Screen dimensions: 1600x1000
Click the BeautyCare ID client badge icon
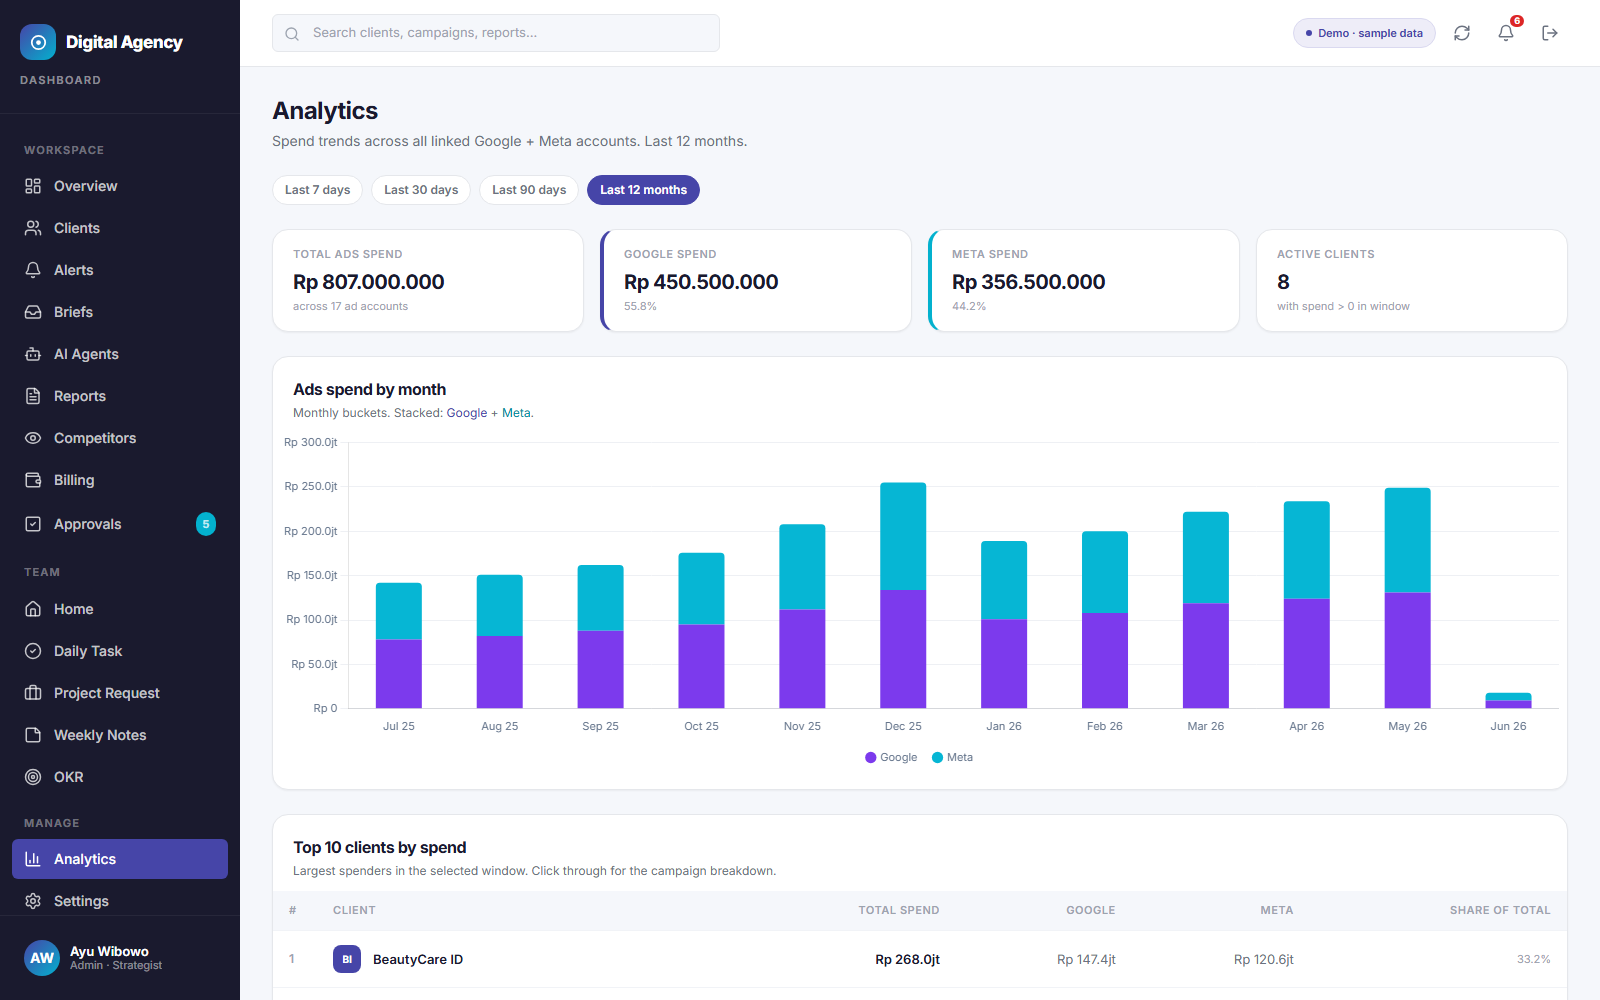pyautogui.click(x=347, y=959)
